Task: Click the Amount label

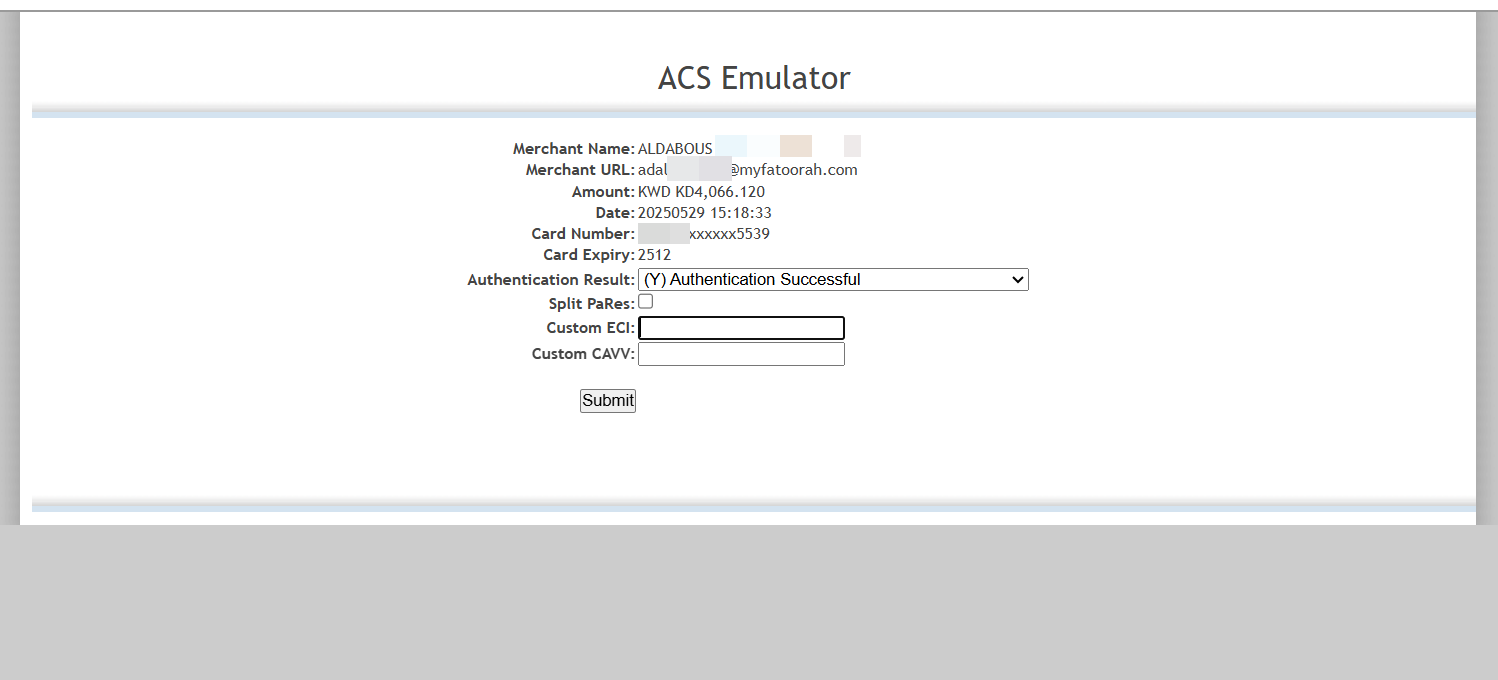Action: [x=602, y=192]
